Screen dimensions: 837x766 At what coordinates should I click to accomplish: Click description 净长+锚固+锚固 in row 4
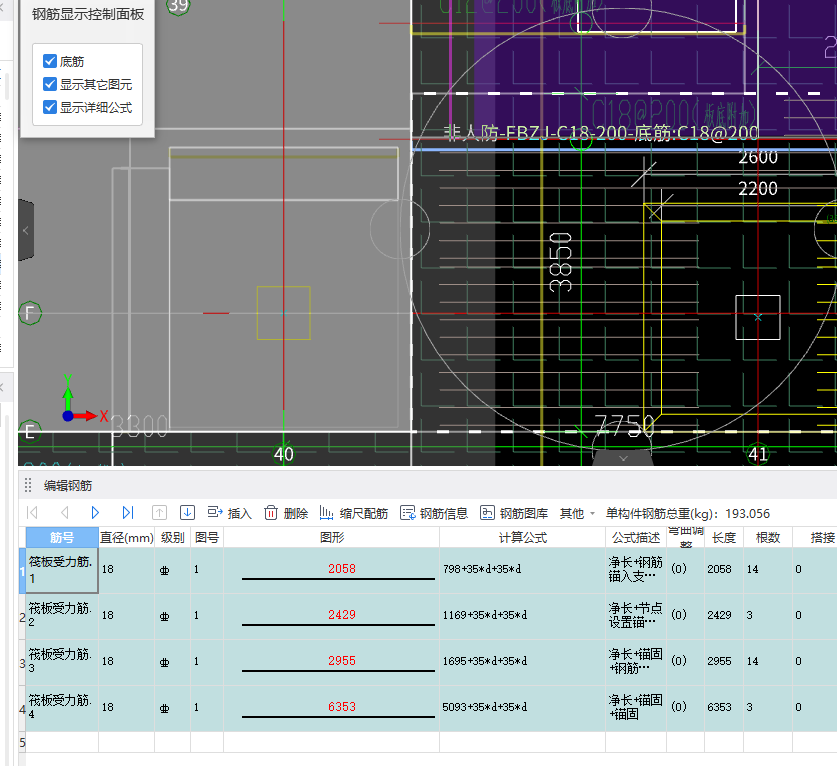click(x=635, y=707)
